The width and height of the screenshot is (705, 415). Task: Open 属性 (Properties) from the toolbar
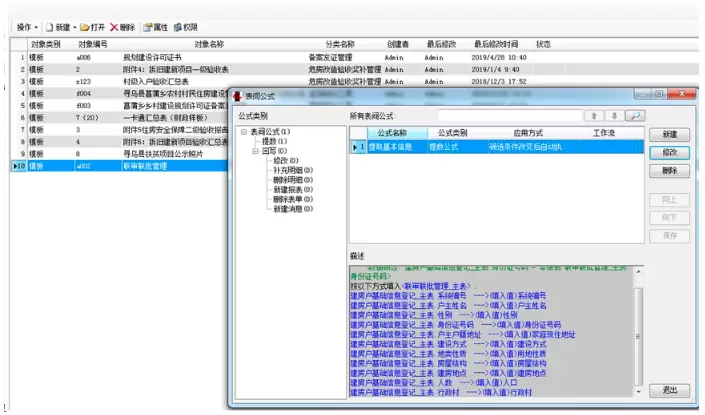coord(149,27)
